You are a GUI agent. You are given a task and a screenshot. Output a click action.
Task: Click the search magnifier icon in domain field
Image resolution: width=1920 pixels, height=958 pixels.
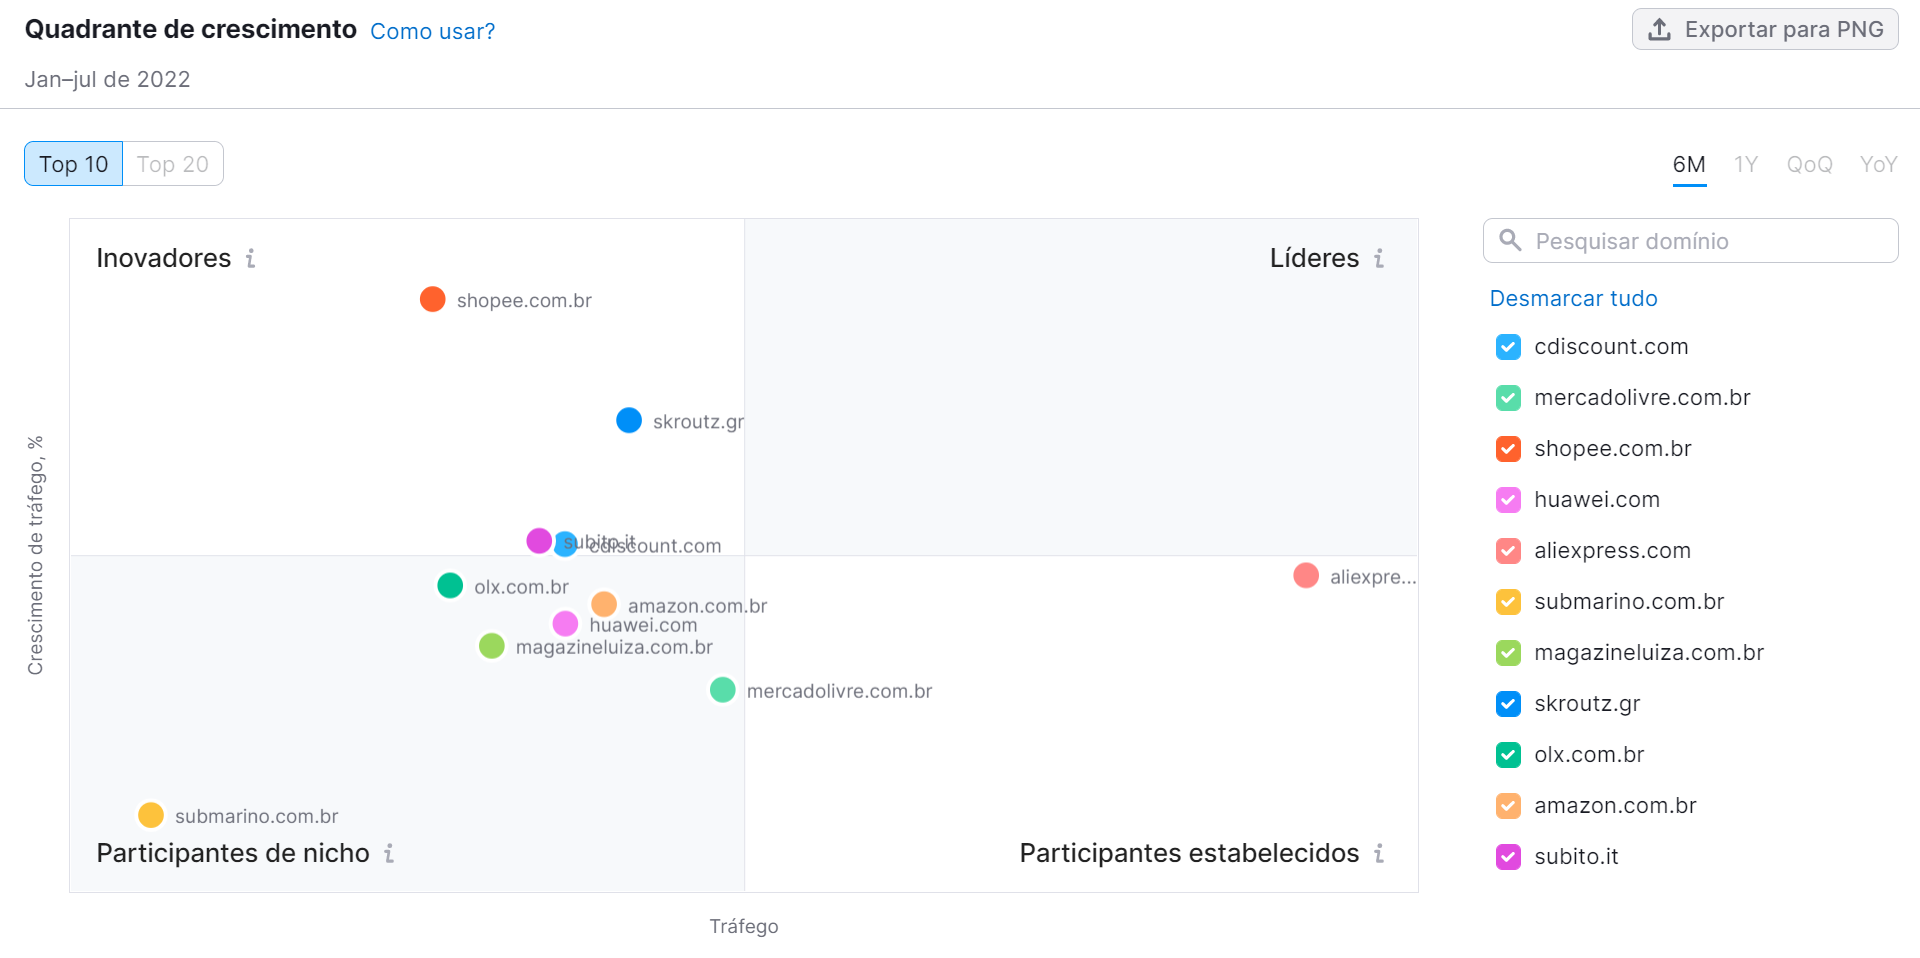(1510, 240)
